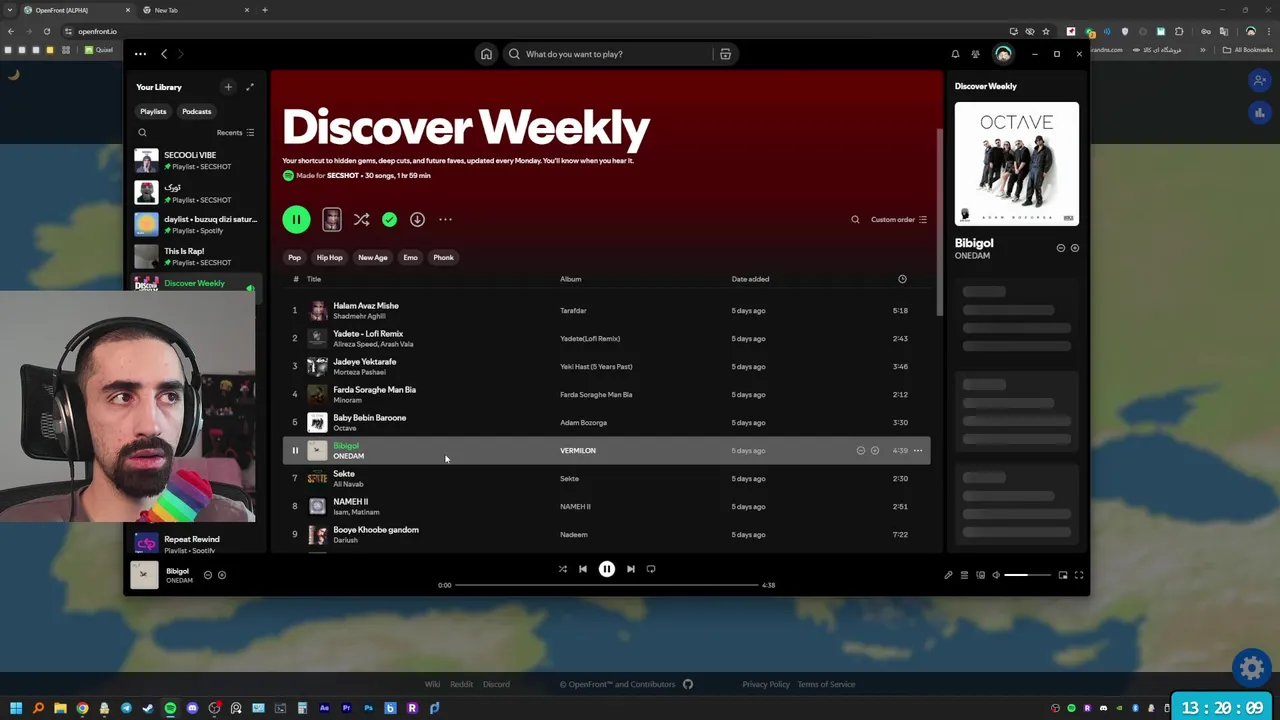Select the New Age genre chip
Screen dimensions: 1280x720
click(373, 258)
